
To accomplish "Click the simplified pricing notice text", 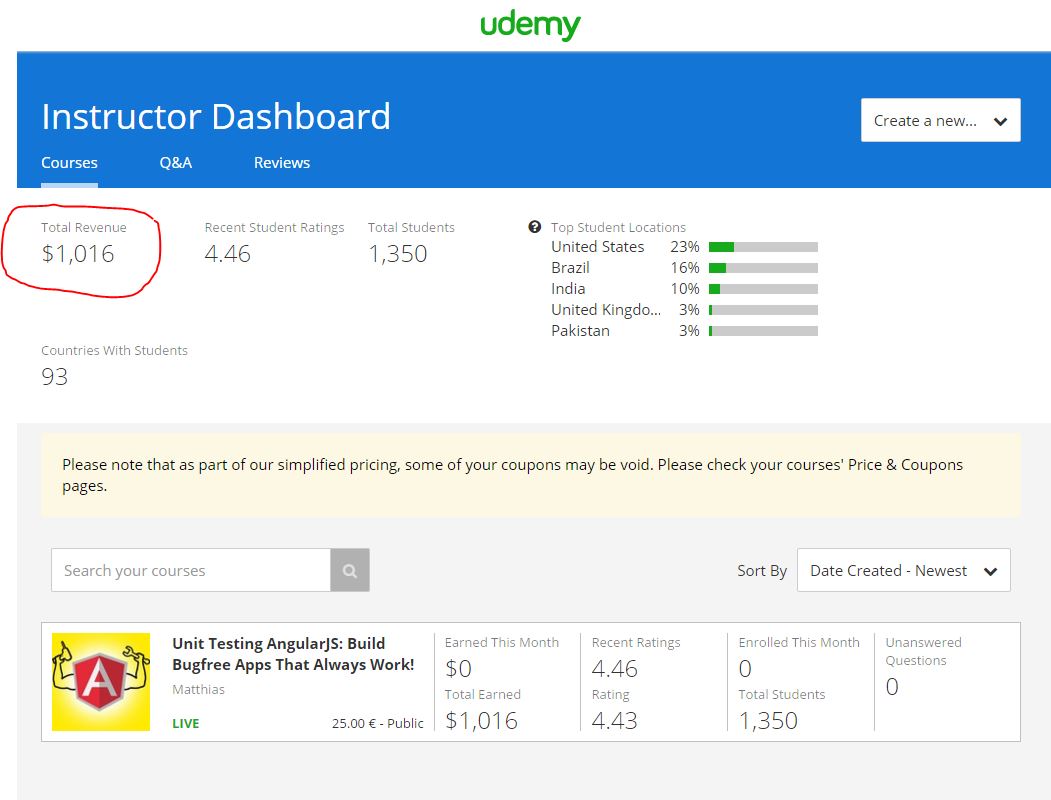I will click(x=513, y=475).
